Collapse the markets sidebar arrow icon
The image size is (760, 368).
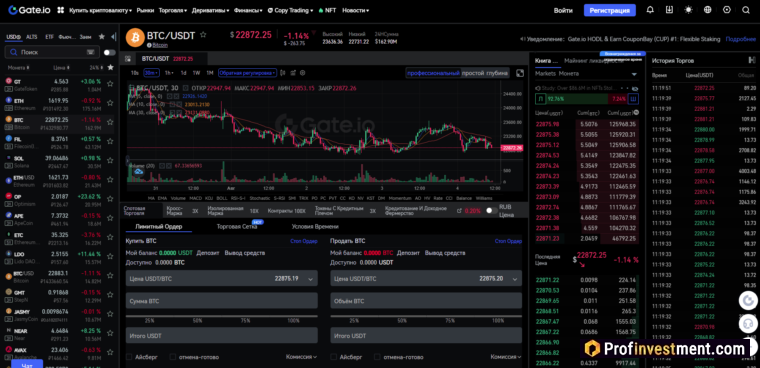113,37
